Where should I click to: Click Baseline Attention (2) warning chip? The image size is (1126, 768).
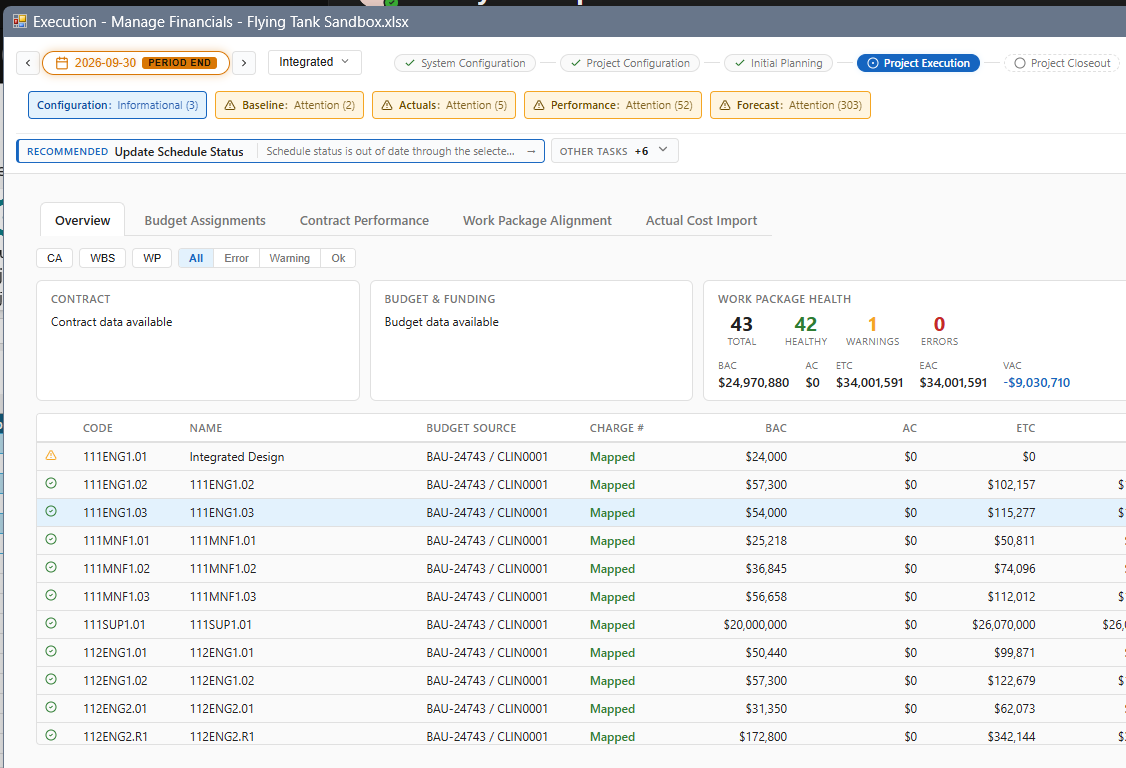pyautogui.click(x=289, y=105)
